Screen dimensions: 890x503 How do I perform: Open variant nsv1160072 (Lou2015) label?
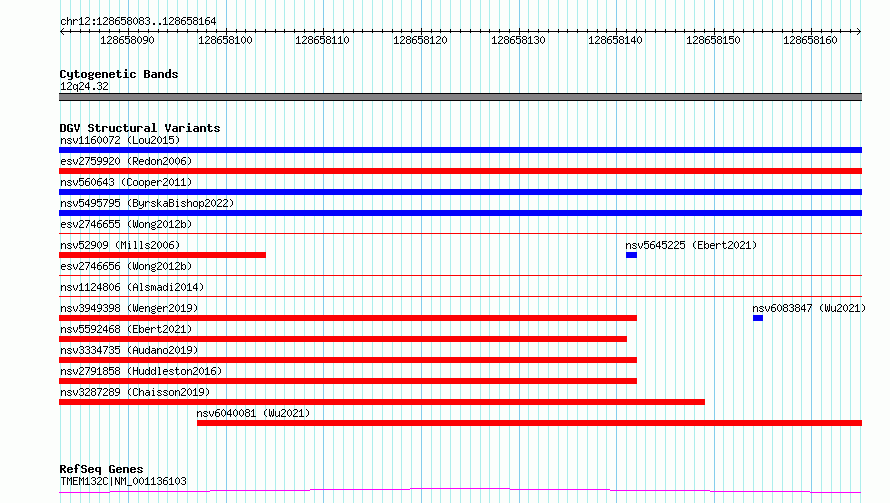click(x=120, y=140)
